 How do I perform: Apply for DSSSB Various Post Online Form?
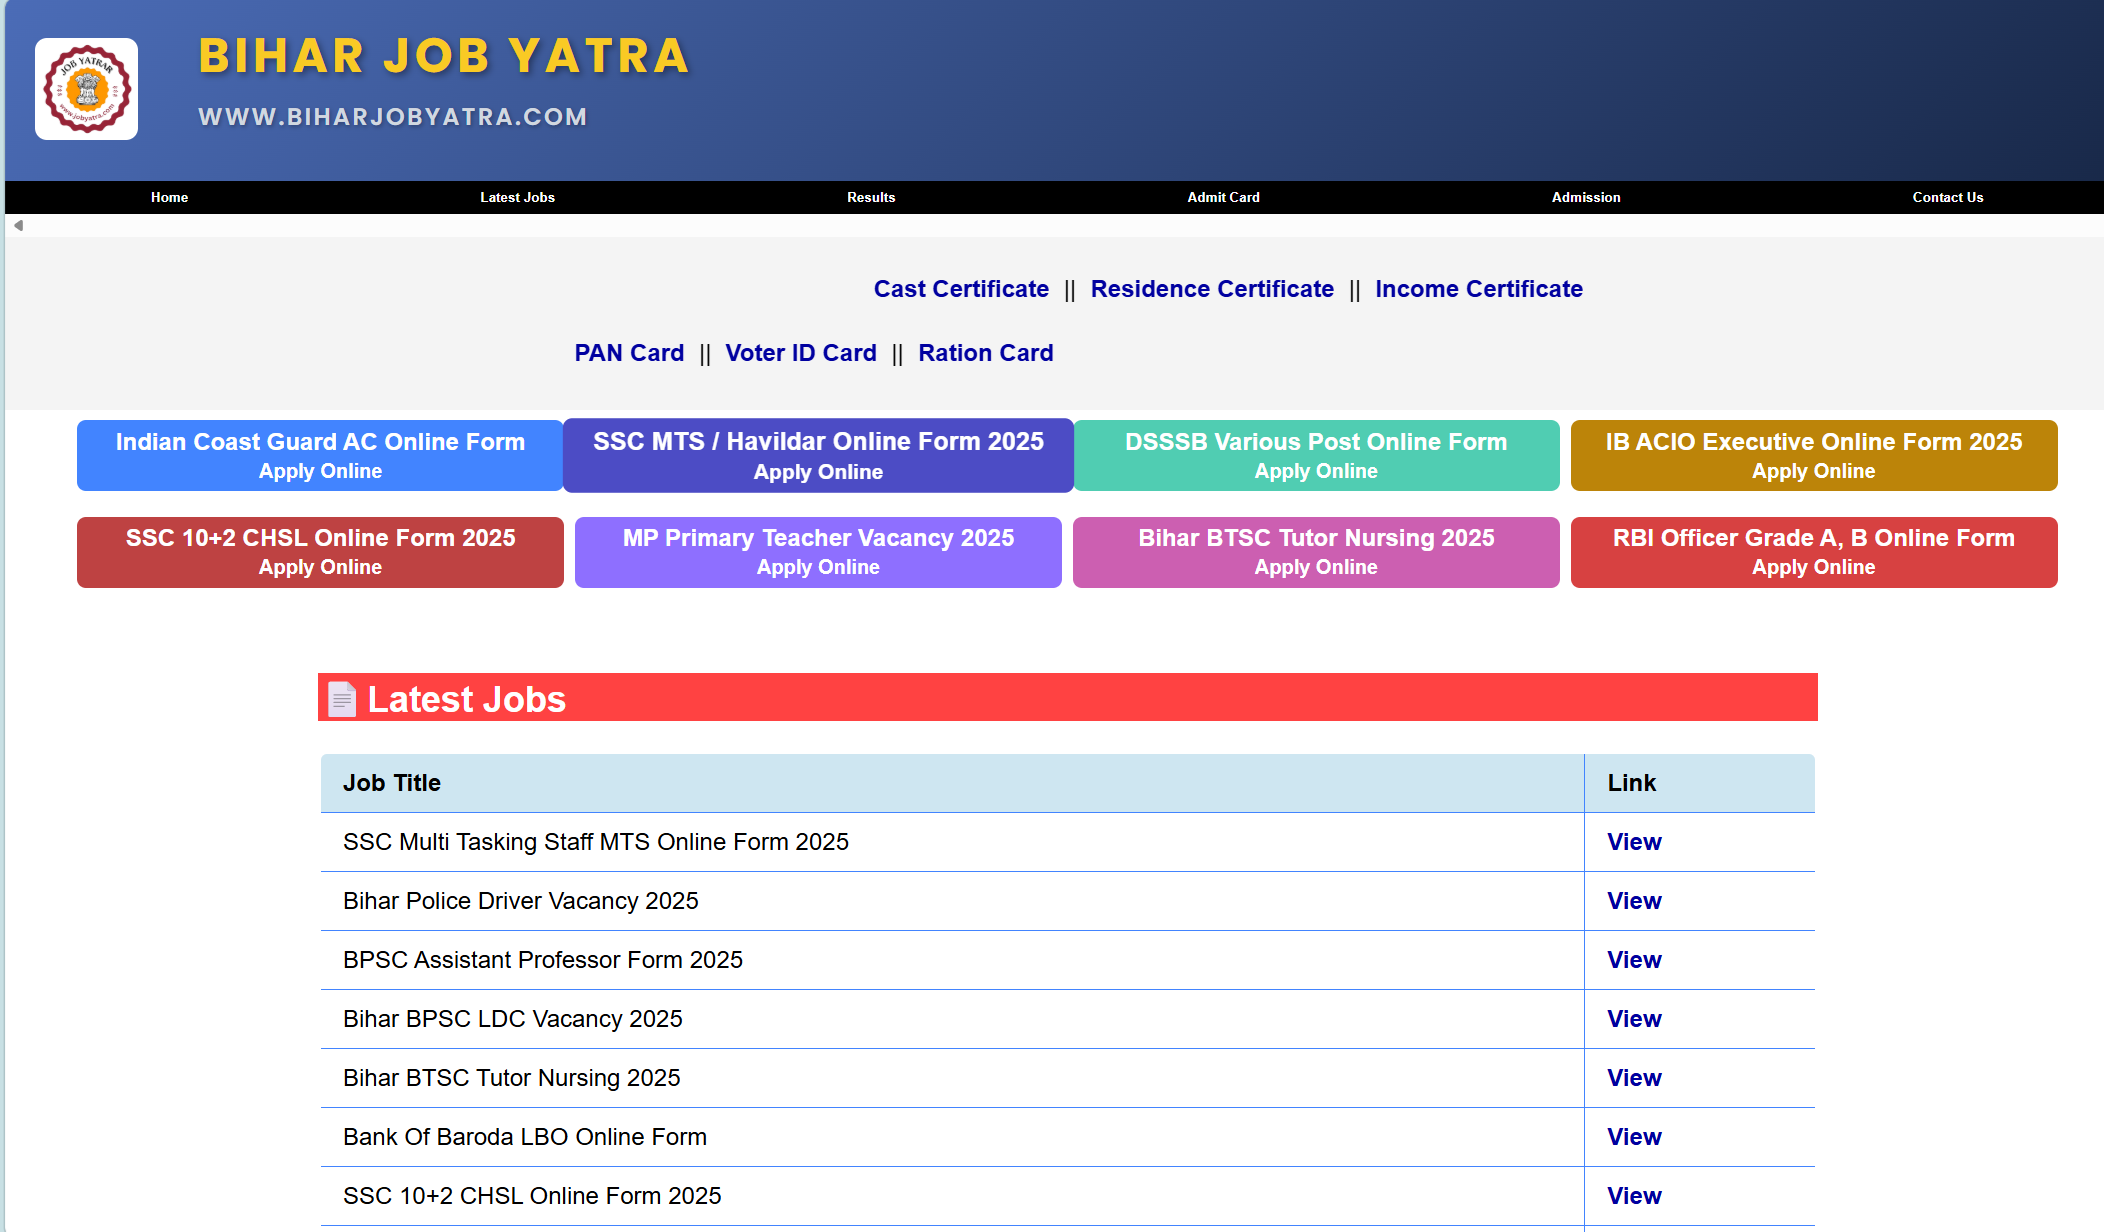click(1316, 456)
